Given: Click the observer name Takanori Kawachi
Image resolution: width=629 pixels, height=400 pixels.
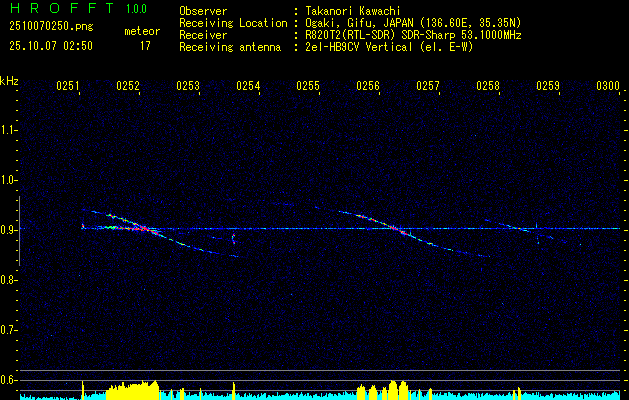Looking at the screenshot, I should point(353,11).
